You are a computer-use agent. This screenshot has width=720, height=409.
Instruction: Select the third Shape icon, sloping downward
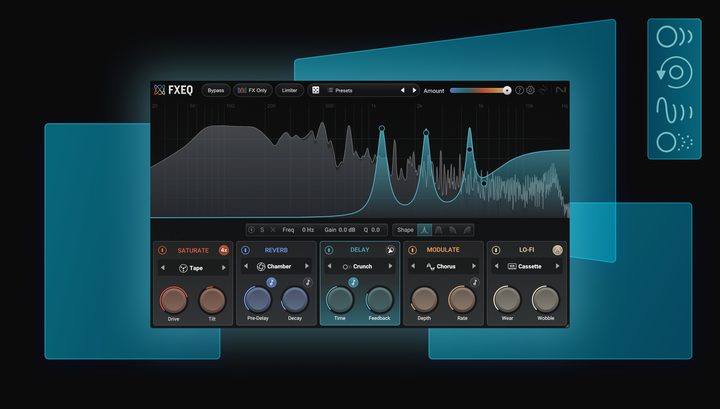tap(453, 230)
